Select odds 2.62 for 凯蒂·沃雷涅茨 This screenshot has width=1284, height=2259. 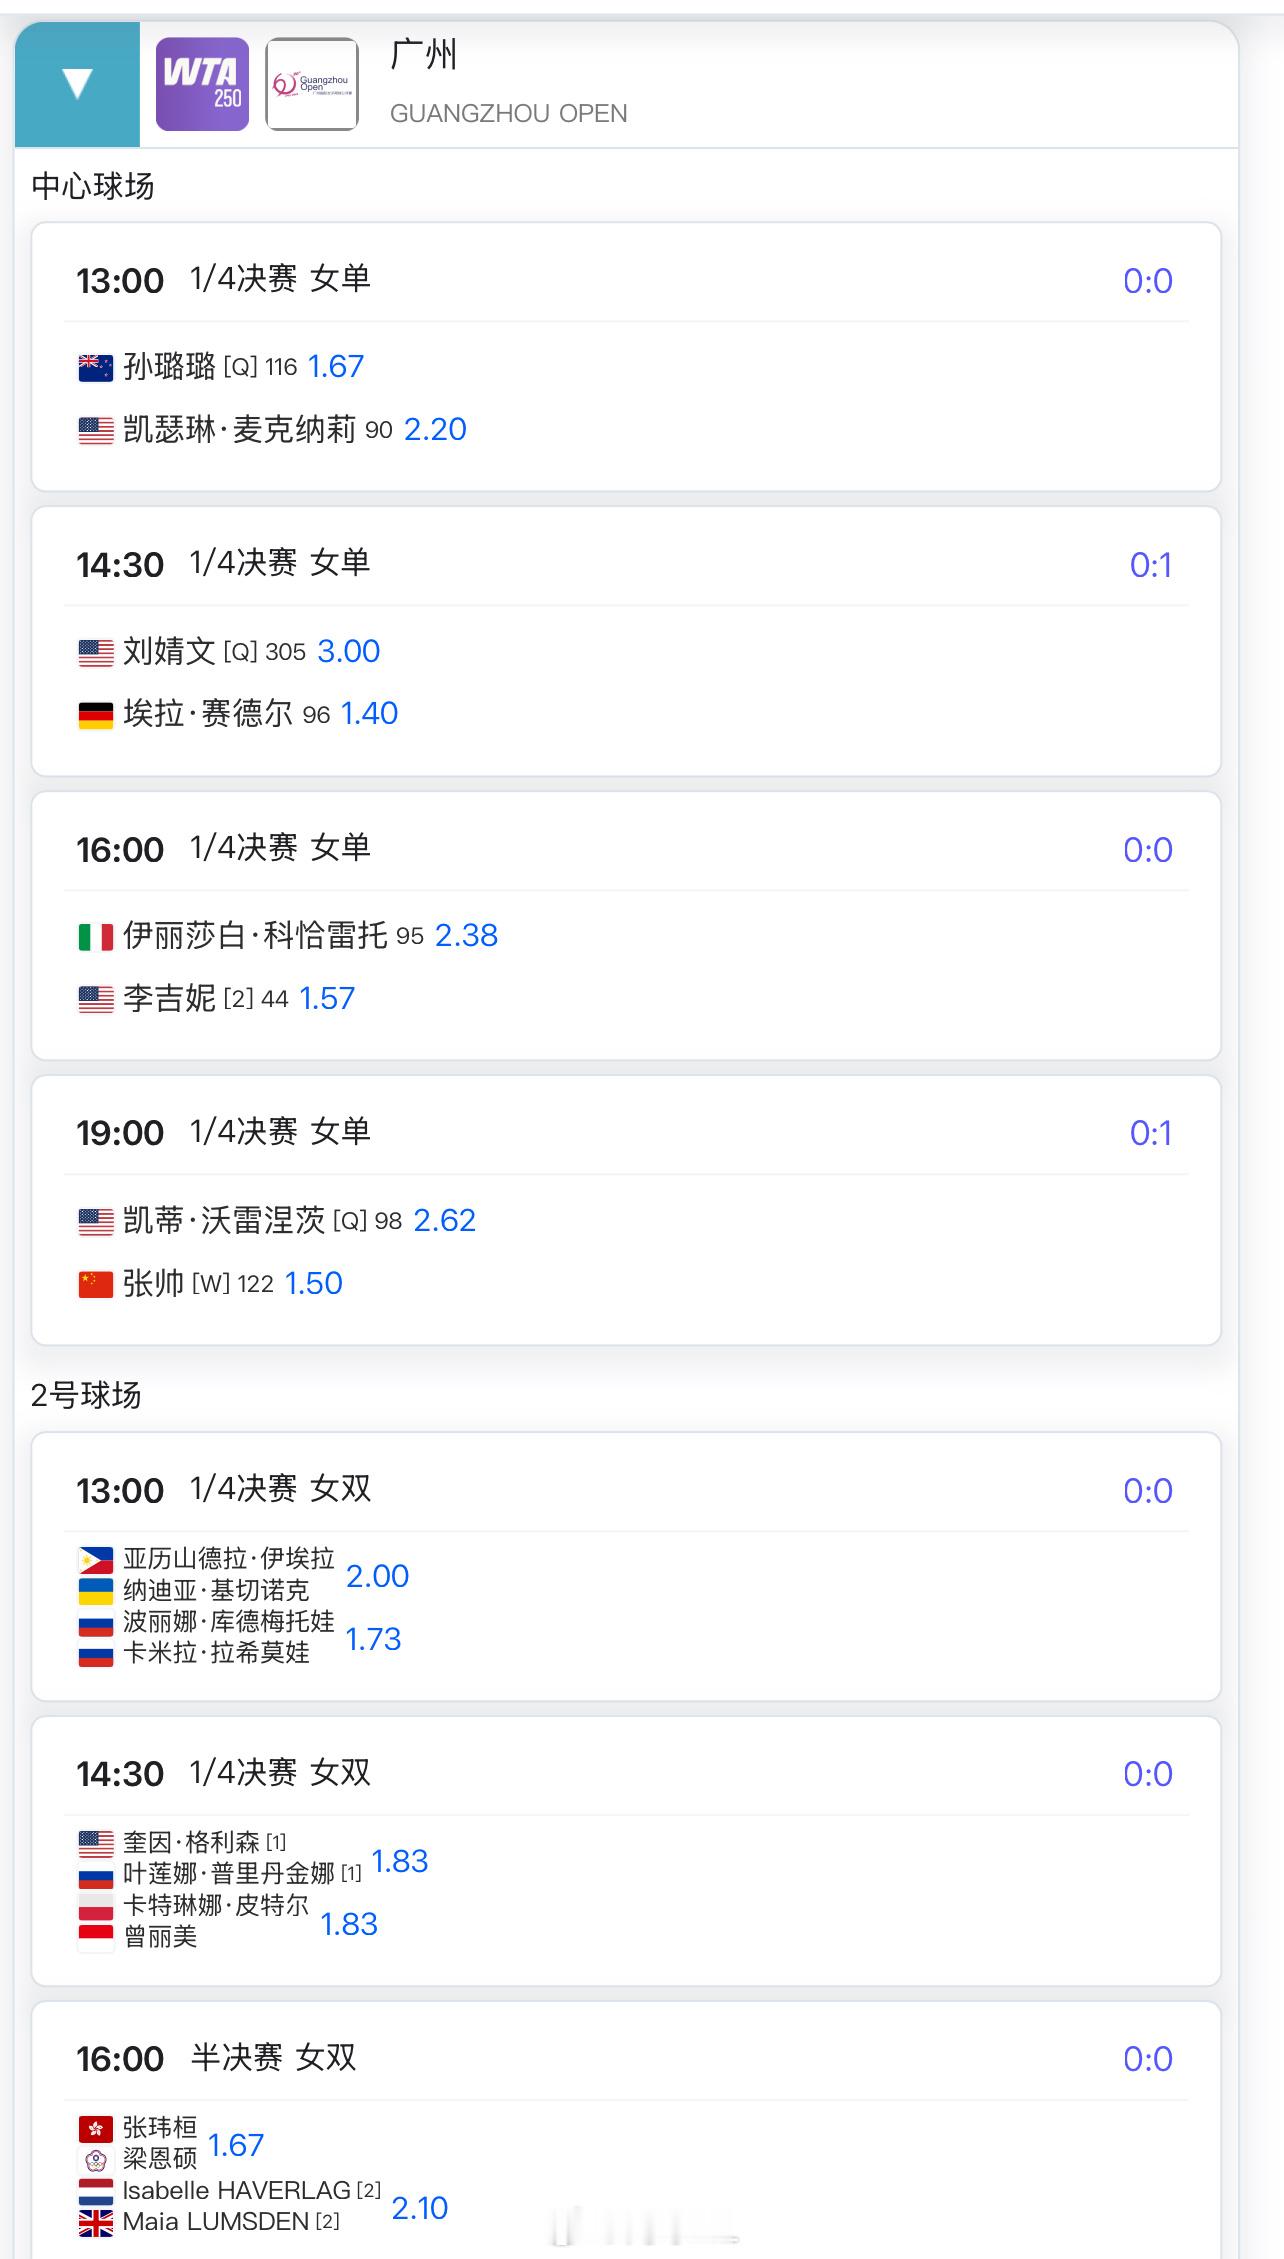pyautogui.click(x=444, y=1221)
